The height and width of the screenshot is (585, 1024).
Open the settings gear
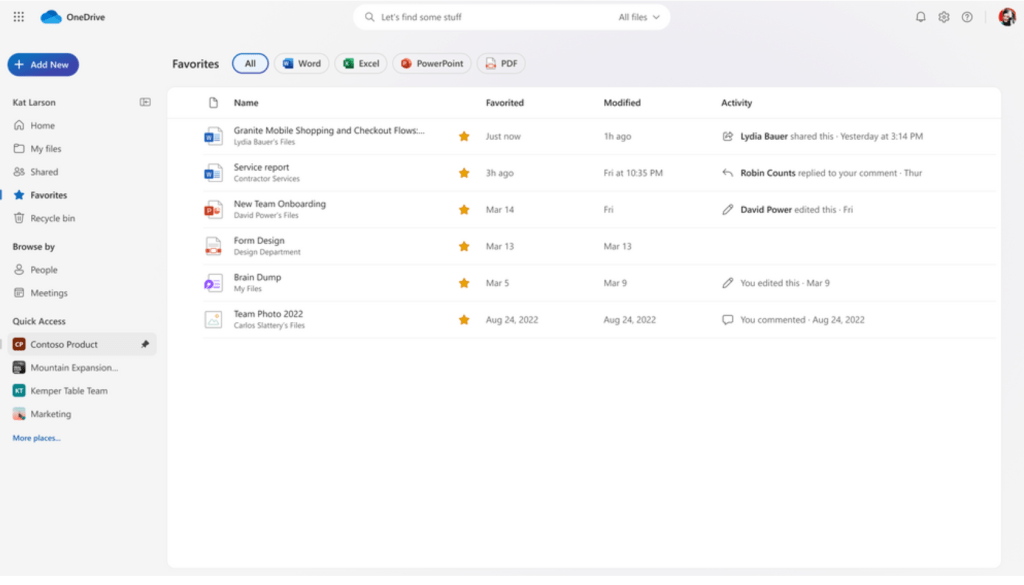(944, 17)
